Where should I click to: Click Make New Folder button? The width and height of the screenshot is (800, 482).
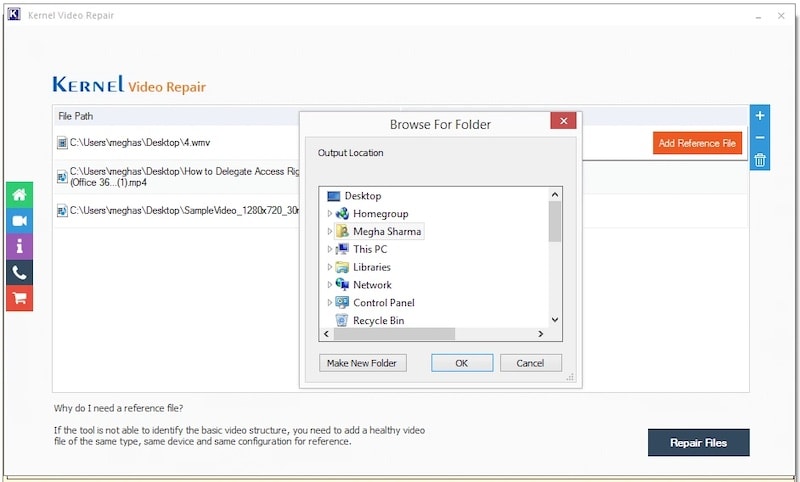tap(363, 363)
